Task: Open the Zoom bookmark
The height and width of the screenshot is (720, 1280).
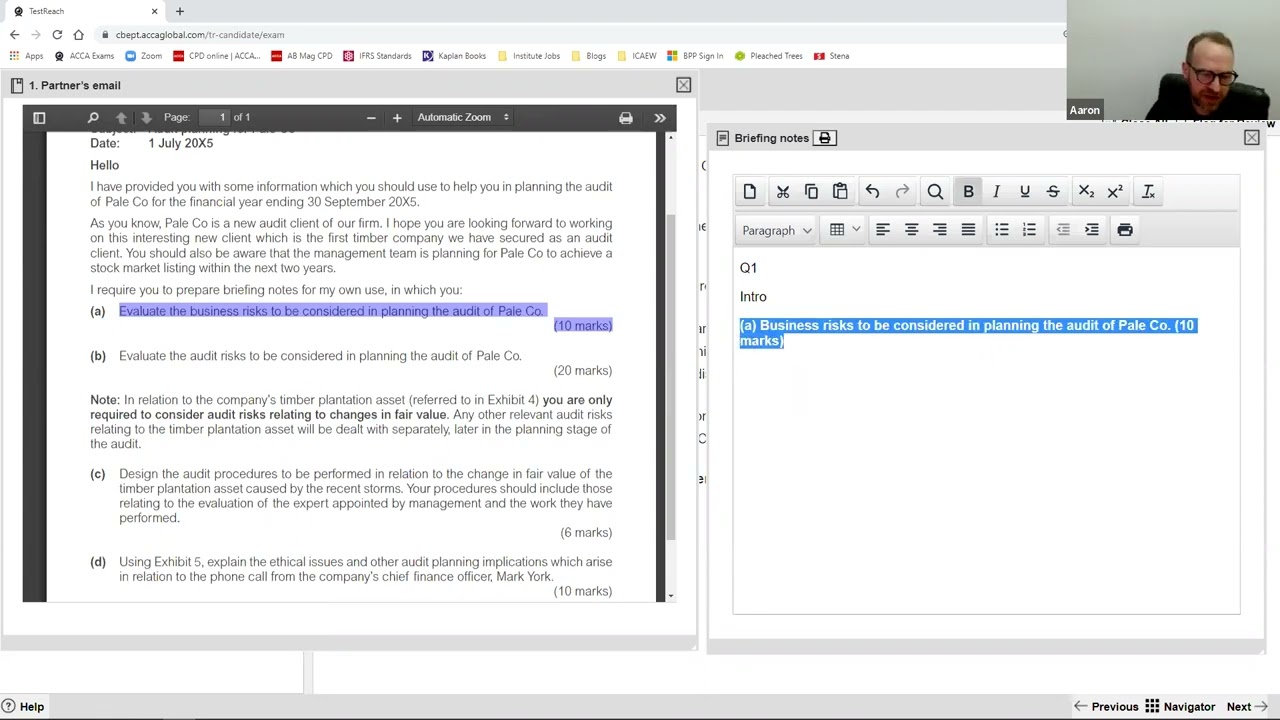Action: point(144,56)
